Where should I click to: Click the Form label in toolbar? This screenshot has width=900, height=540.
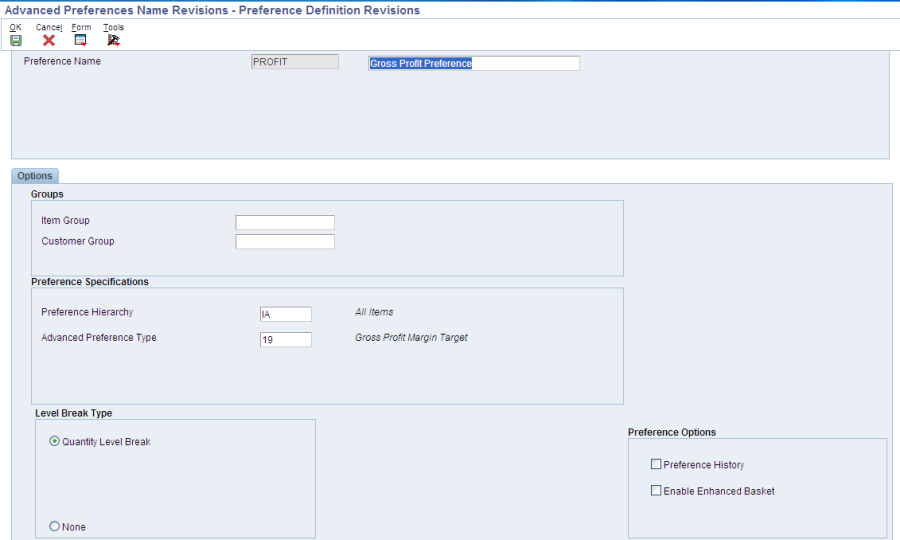point(81,27)
